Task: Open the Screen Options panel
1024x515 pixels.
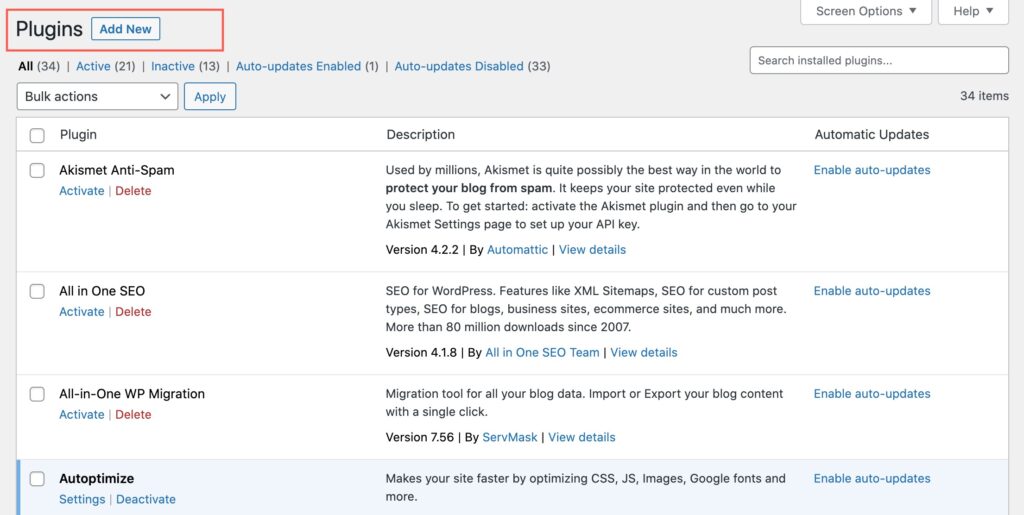Action: point(866,11)
